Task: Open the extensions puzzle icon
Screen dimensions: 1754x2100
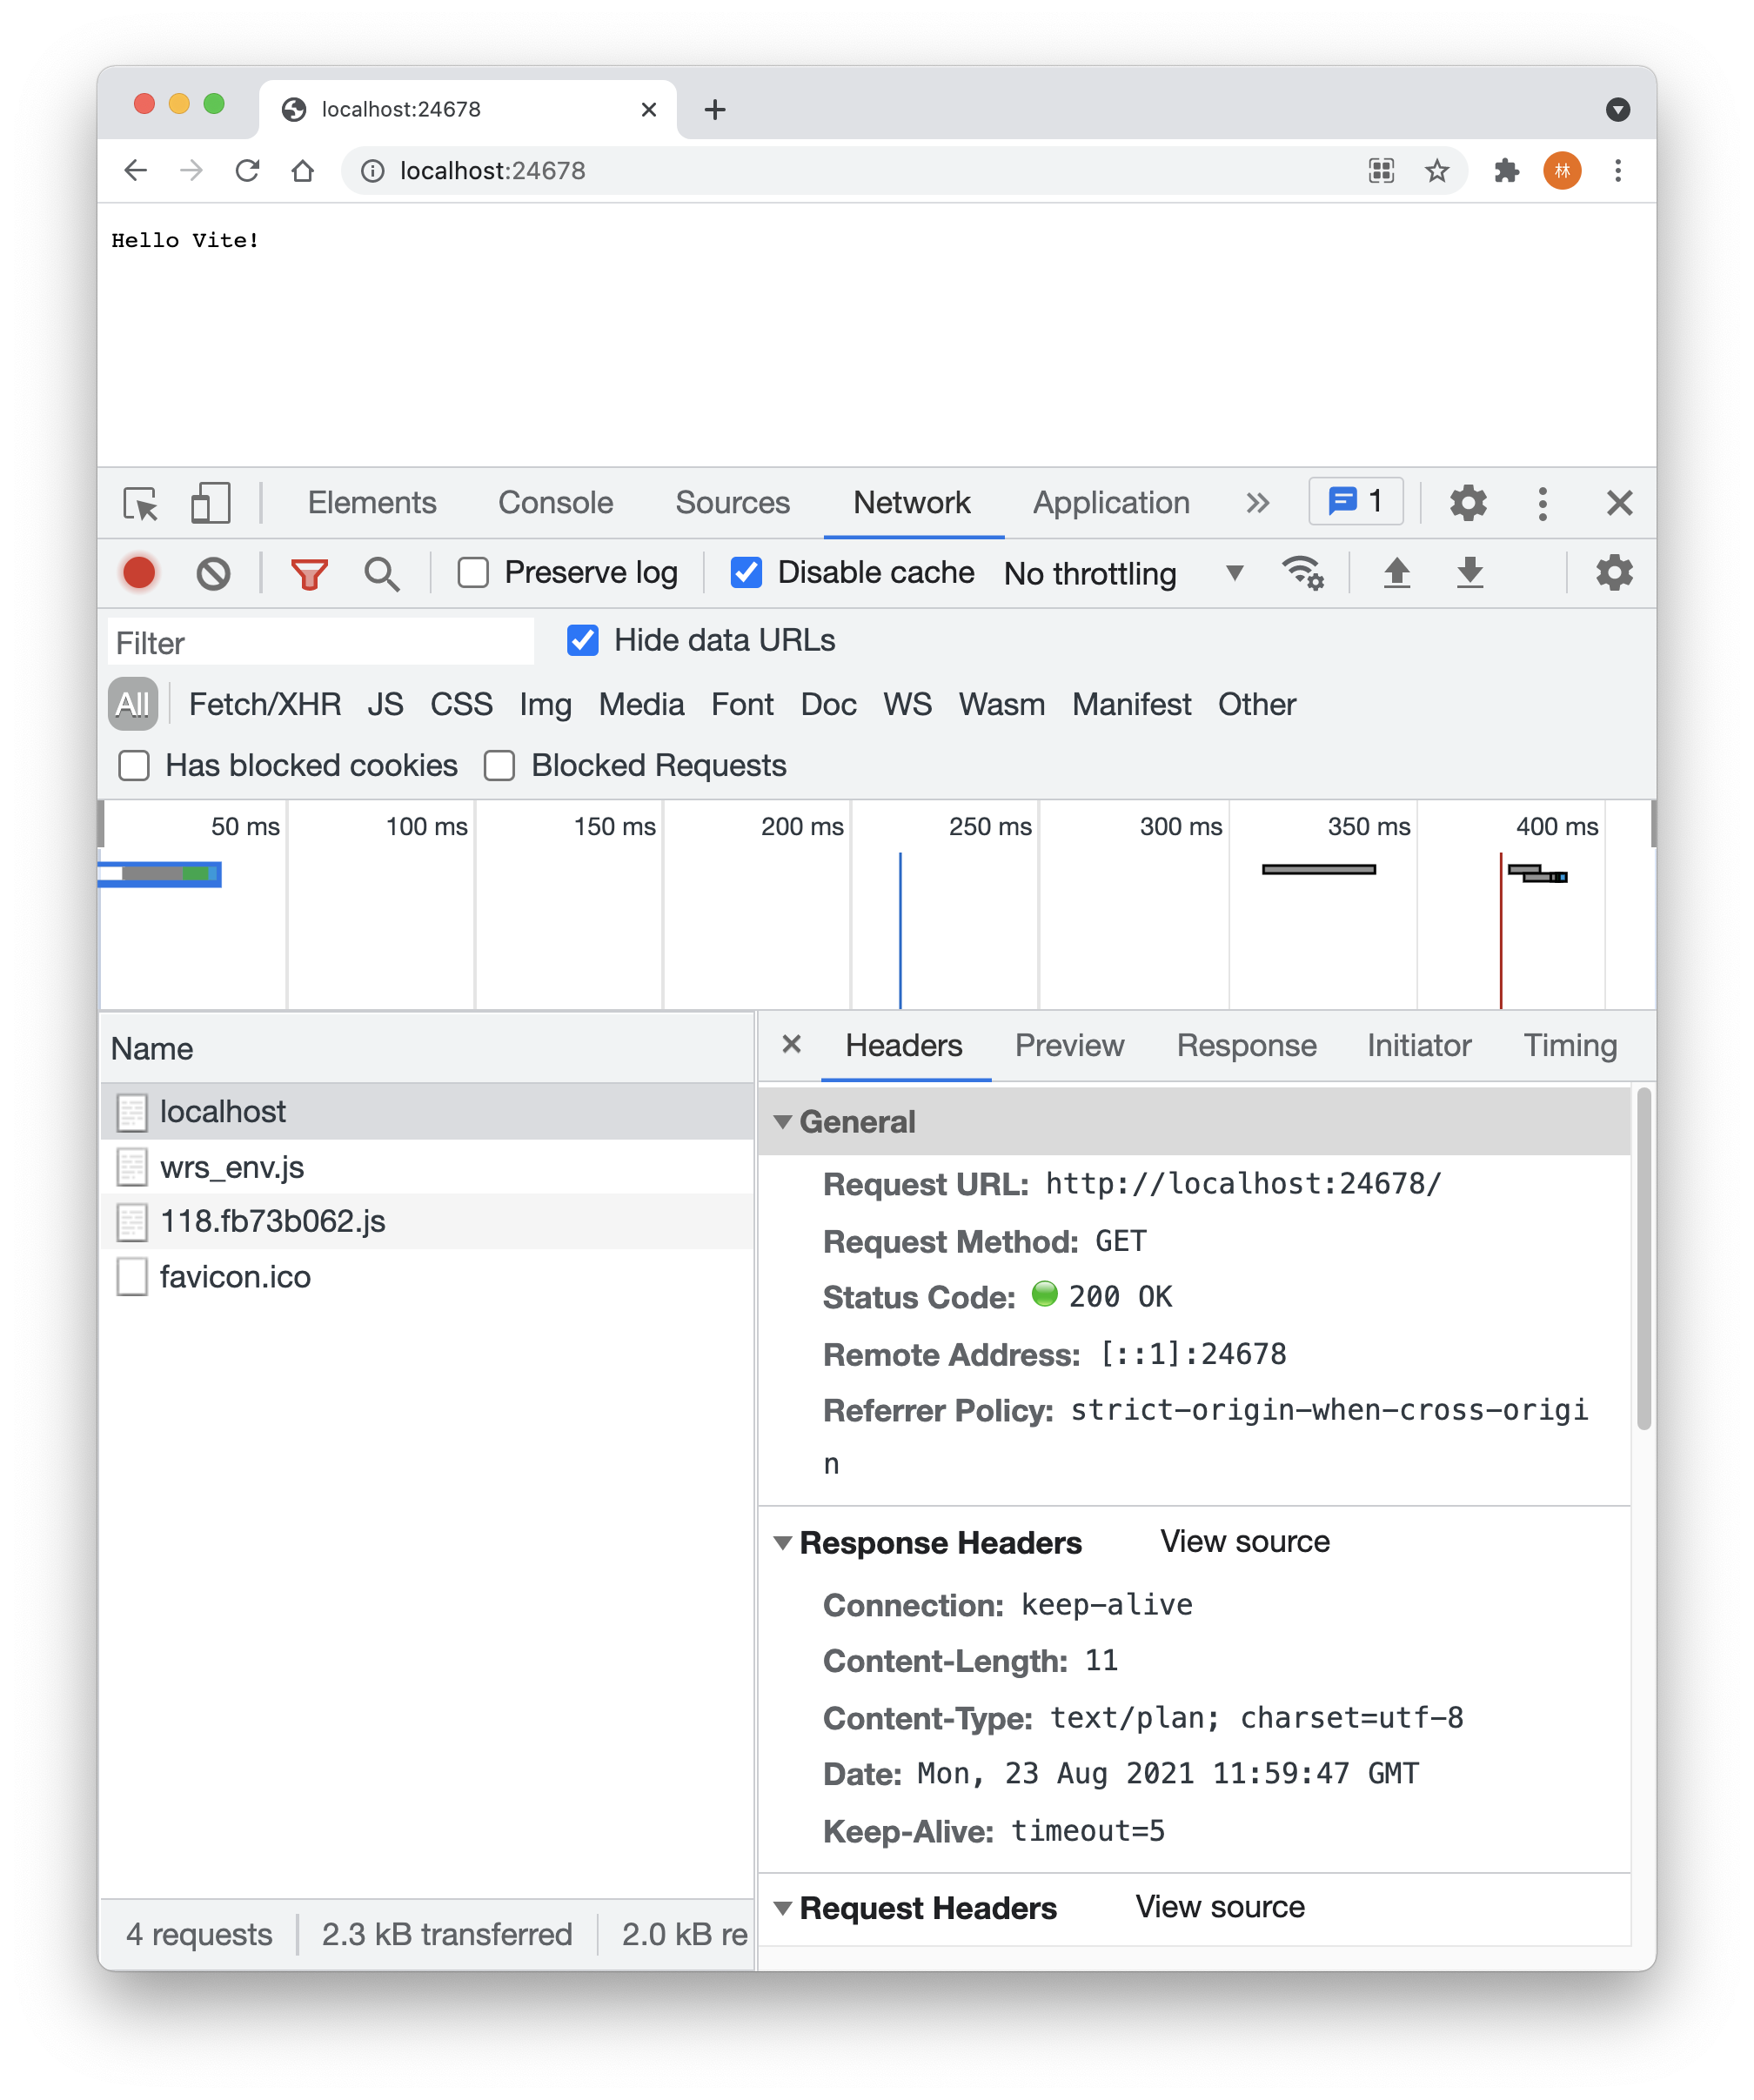Action: [x=1505, y=171]
